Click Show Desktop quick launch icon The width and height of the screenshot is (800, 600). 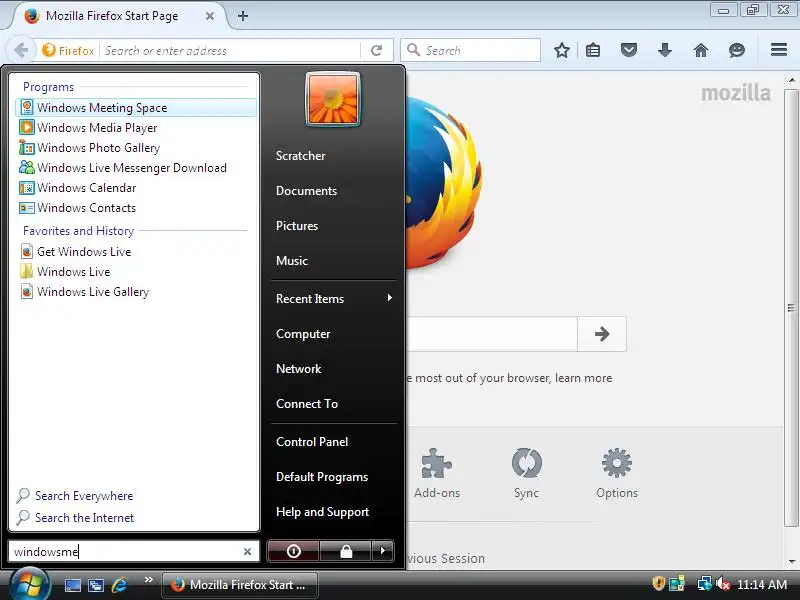point(72,585)
